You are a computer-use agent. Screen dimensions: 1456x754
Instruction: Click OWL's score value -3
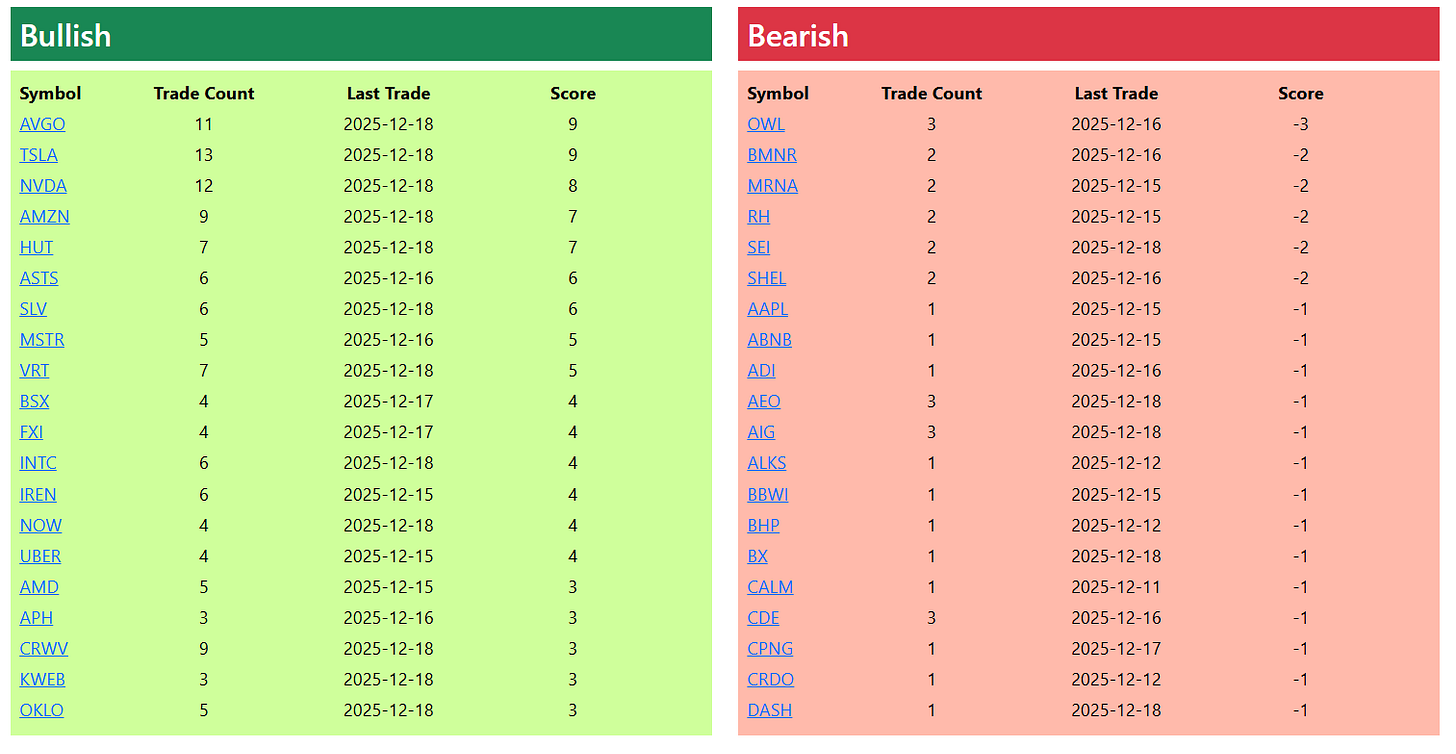(1301, 125)
